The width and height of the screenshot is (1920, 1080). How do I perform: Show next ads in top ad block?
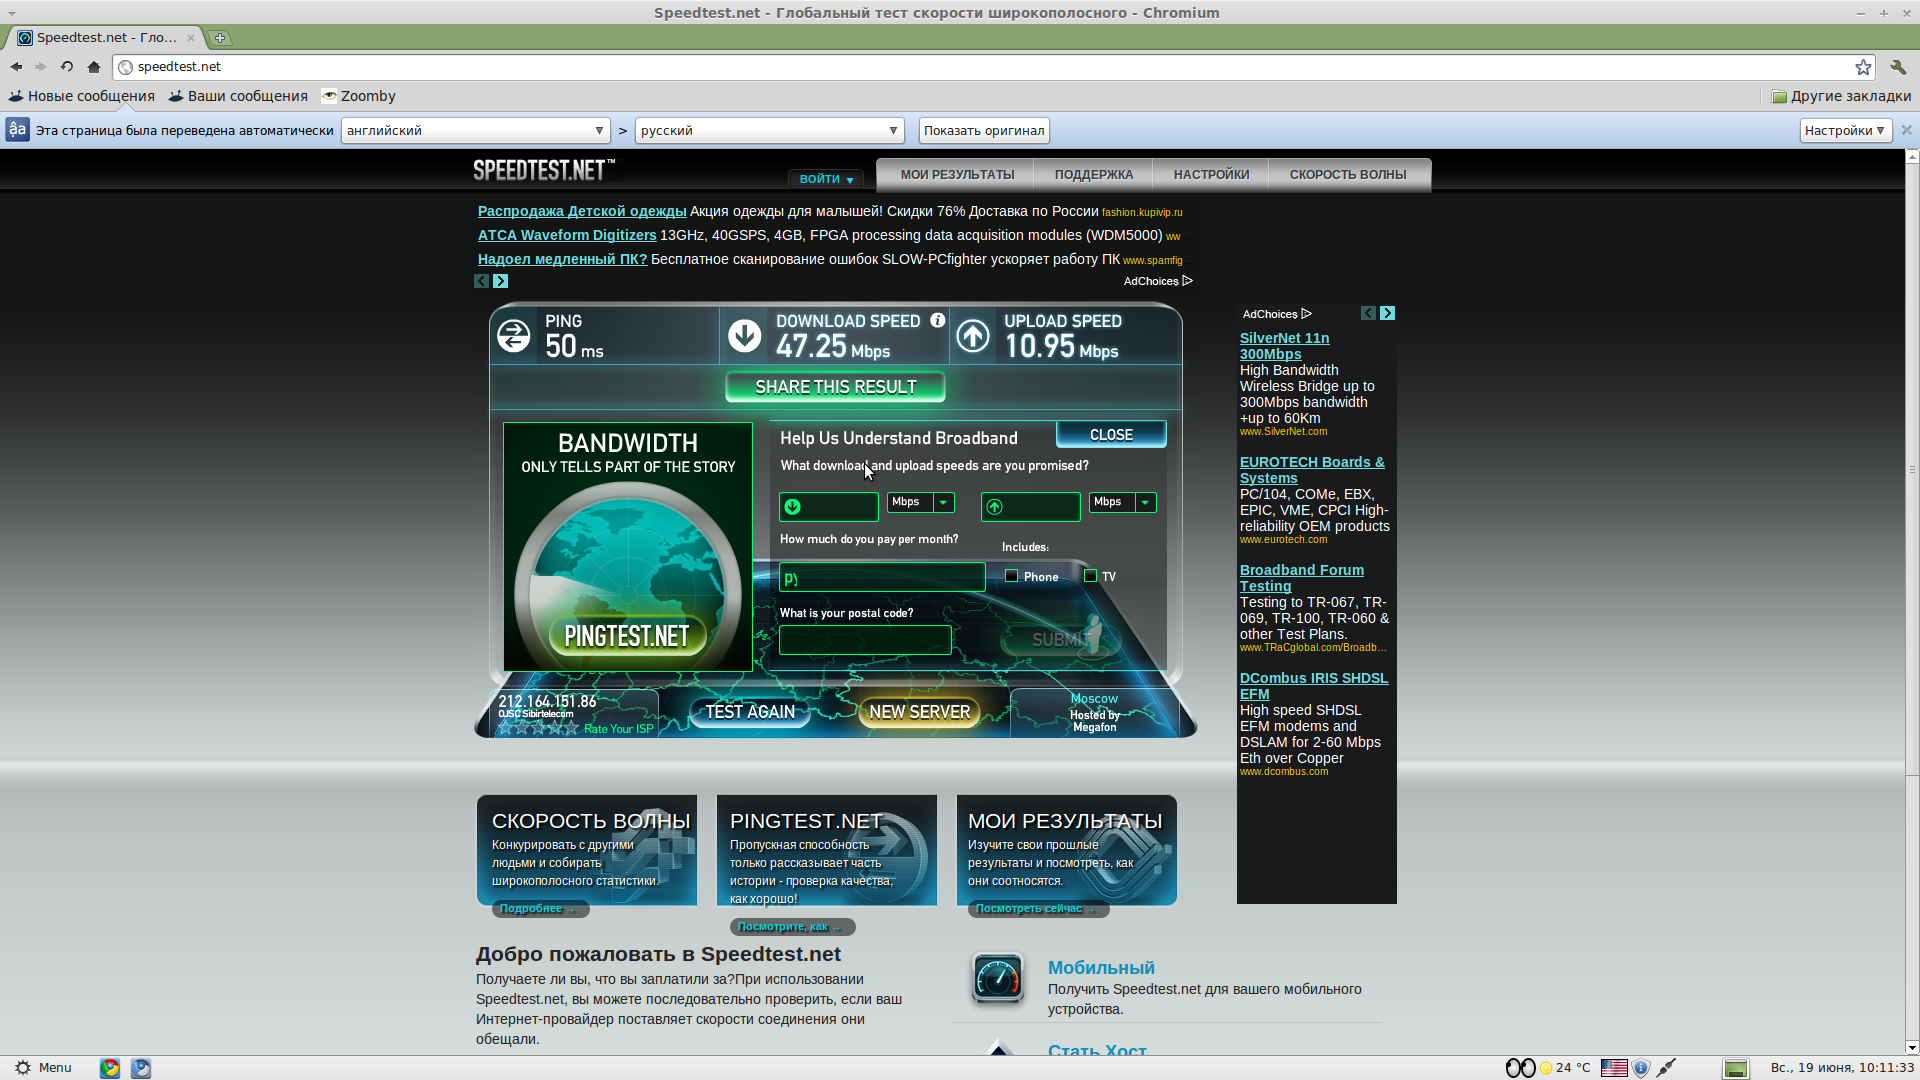click(500, 281)
